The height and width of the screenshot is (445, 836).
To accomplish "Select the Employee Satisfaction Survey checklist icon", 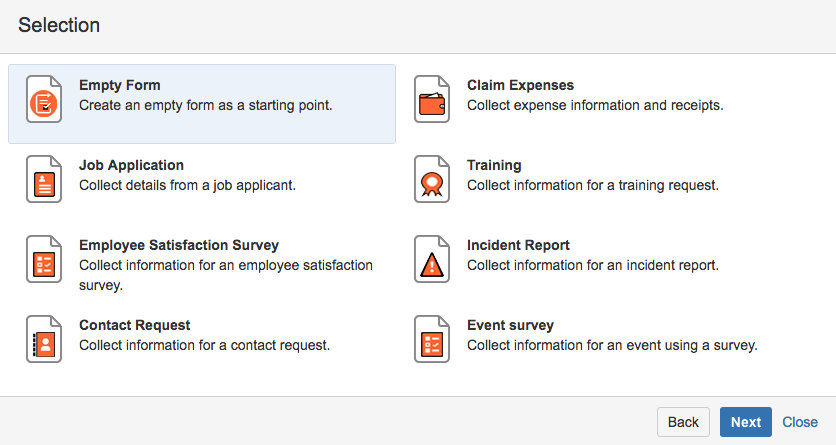I will pyautogui.click(x=43, y=260).
